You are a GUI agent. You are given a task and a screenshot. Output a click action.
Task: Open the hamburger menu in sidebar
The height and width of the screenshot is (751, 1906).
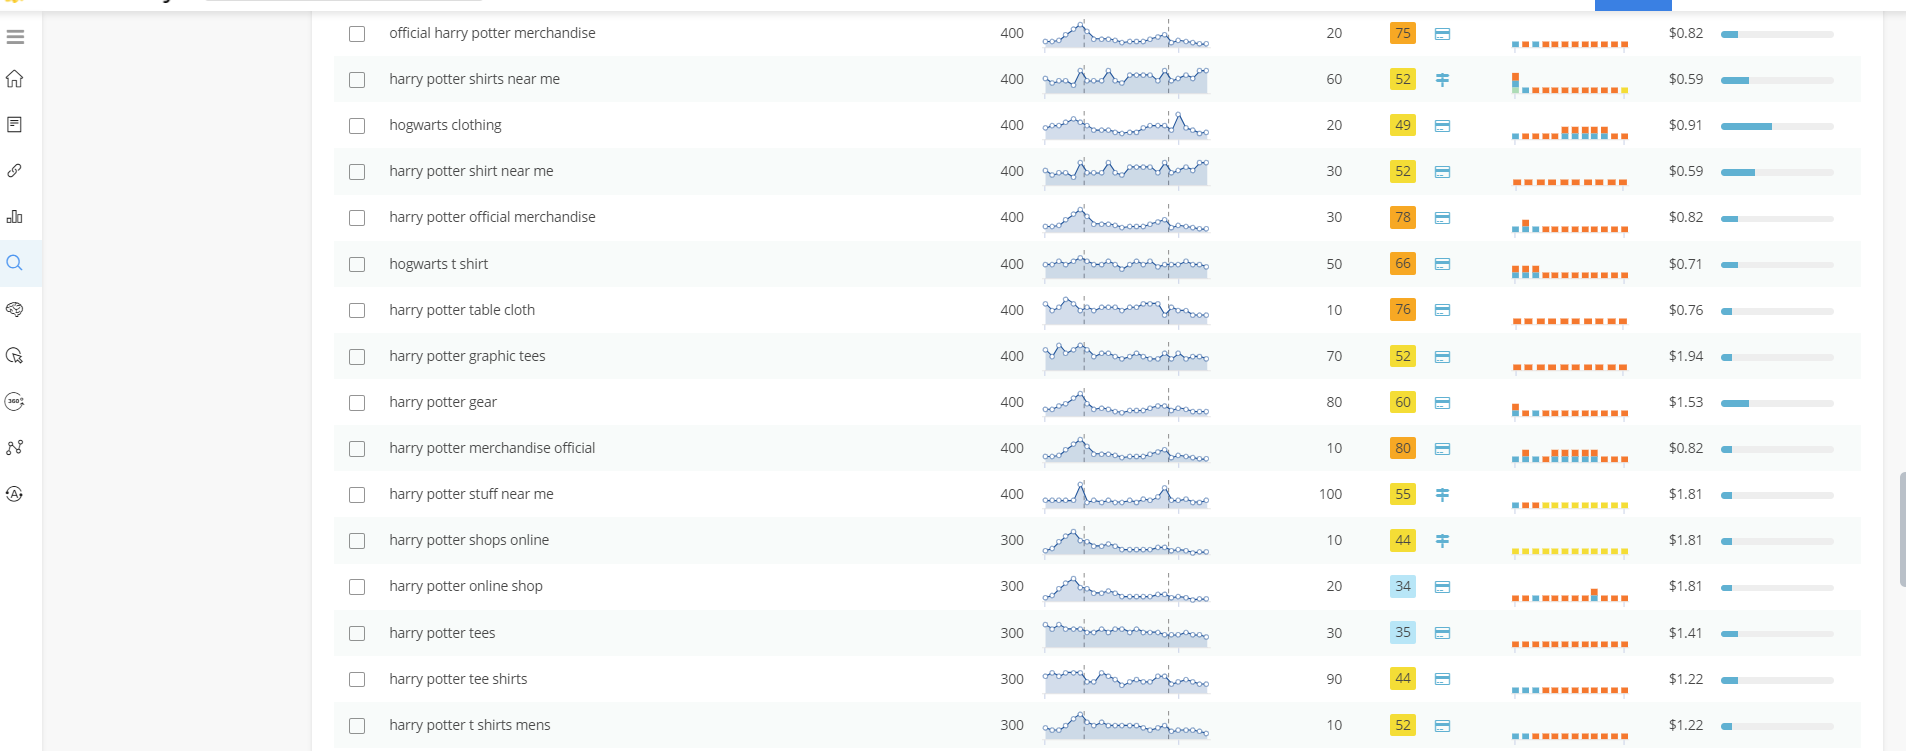pos(15,37)
